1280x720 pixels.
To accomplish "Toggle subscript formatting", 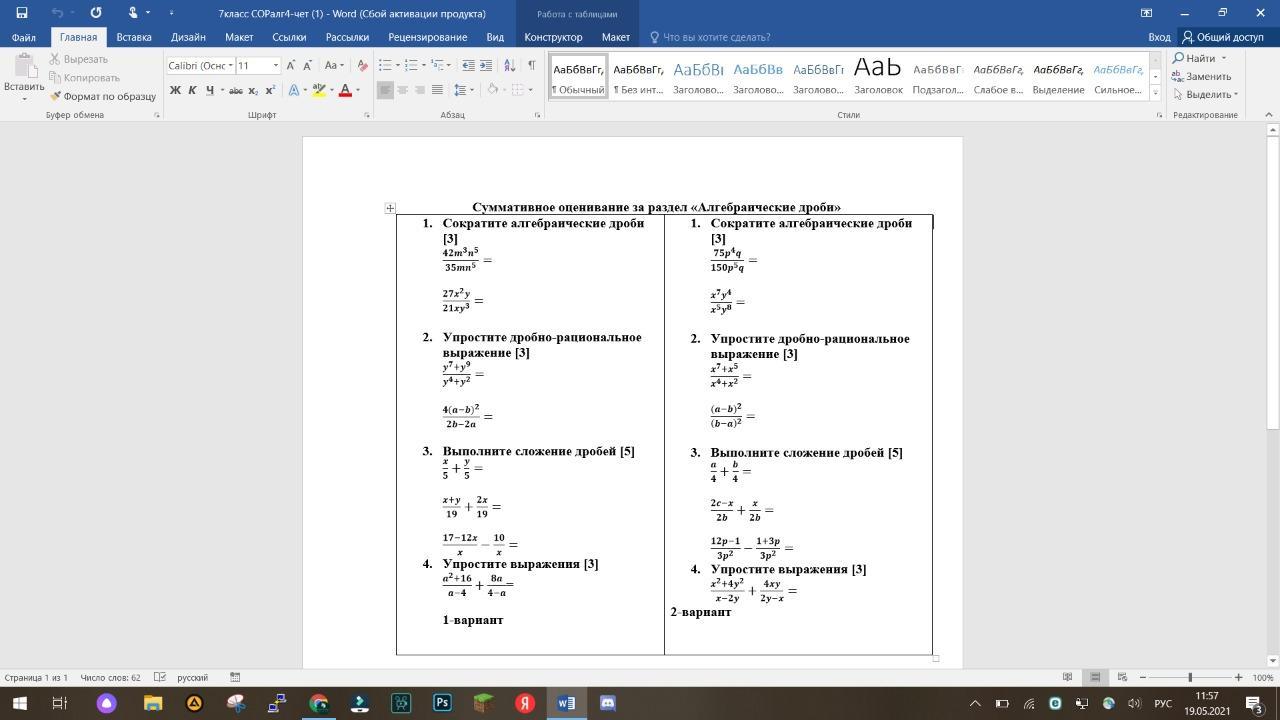I will [253, 90].
